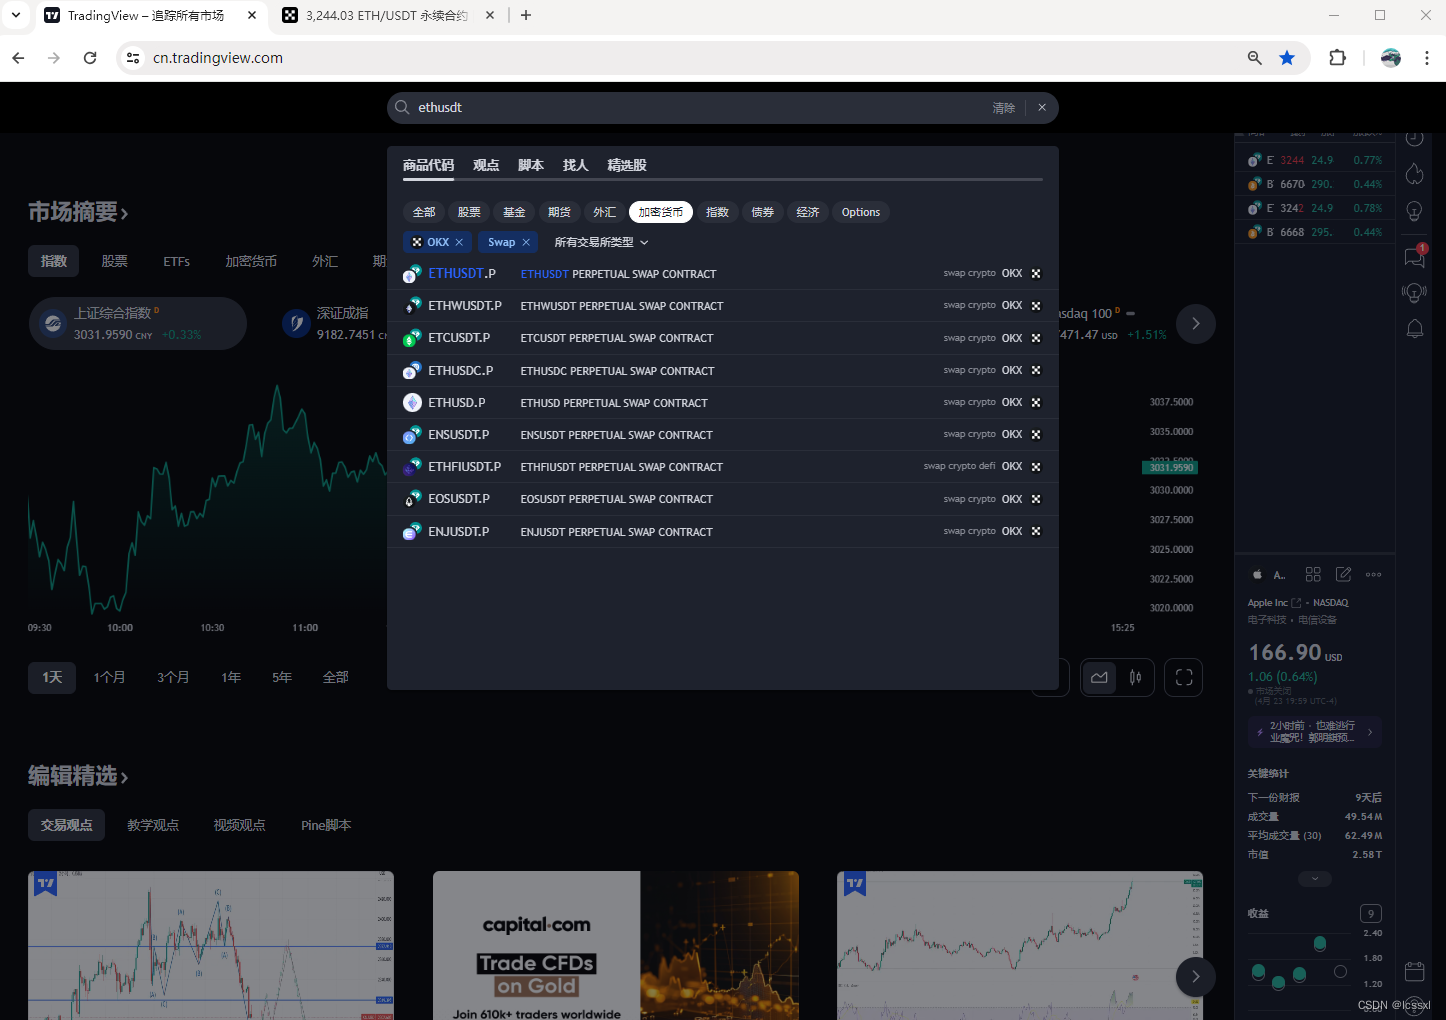
Task: Open the Chrome tab search dropdown arrow
Action: tap(16, 15)
